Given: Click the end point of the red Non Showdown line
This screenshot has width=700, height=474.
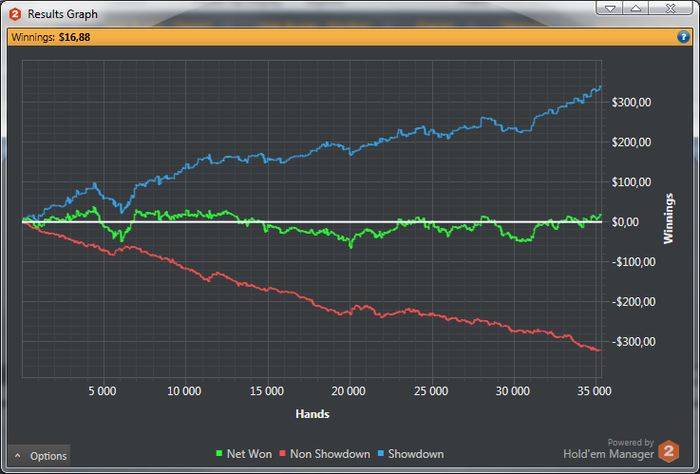Looking at the screenshot, I should click(x=600, y=350).
